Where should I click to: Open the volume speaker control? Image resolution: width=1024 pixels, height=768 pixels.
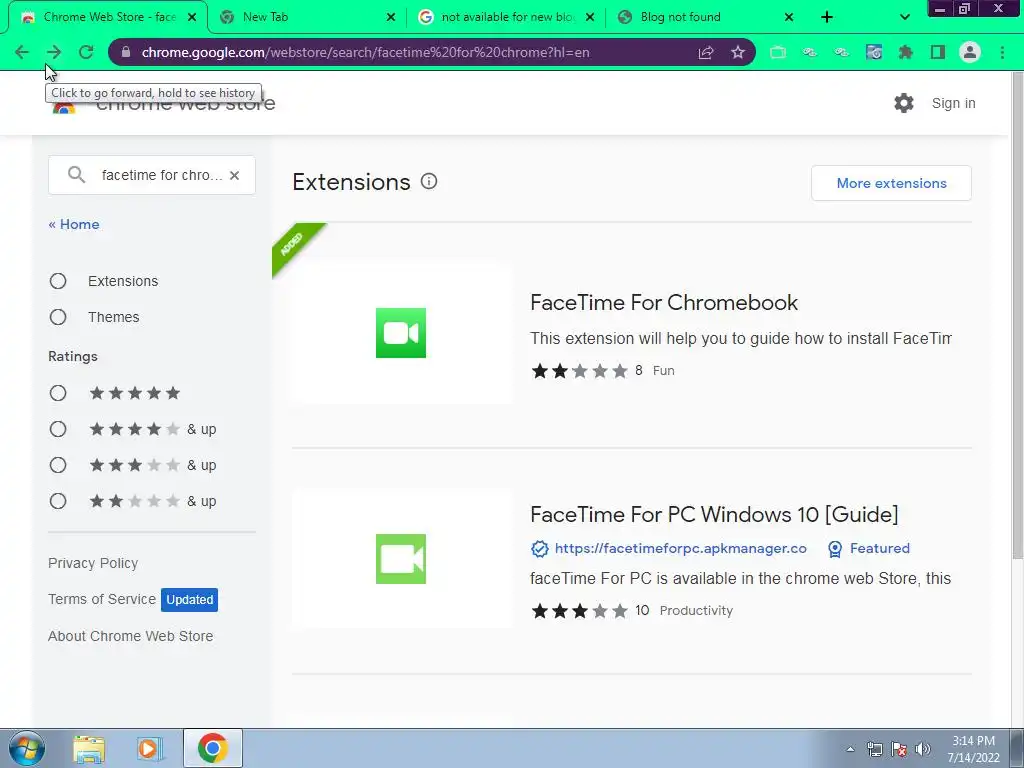tap(923, 749)
